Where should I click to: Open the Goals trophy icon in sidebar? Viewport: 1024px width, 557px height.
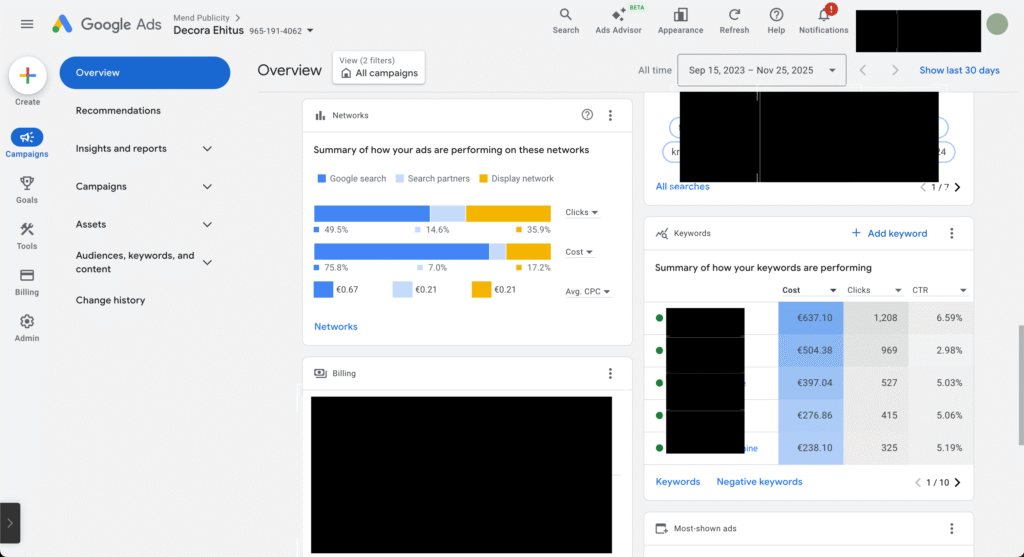27,184
